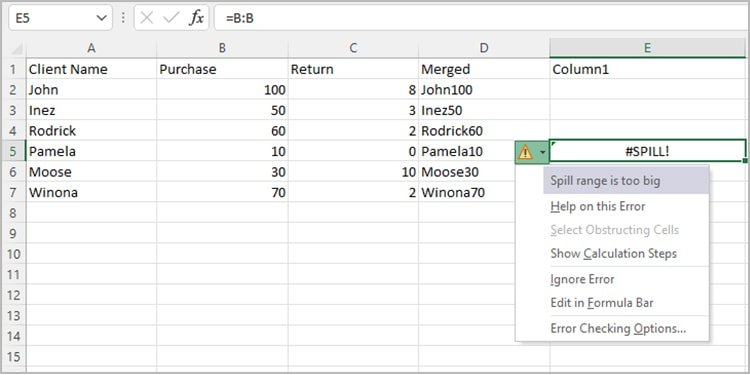750x375 pixels.
Task: Open the error options dropdown arrow
Action: click(x=542, y=153)
